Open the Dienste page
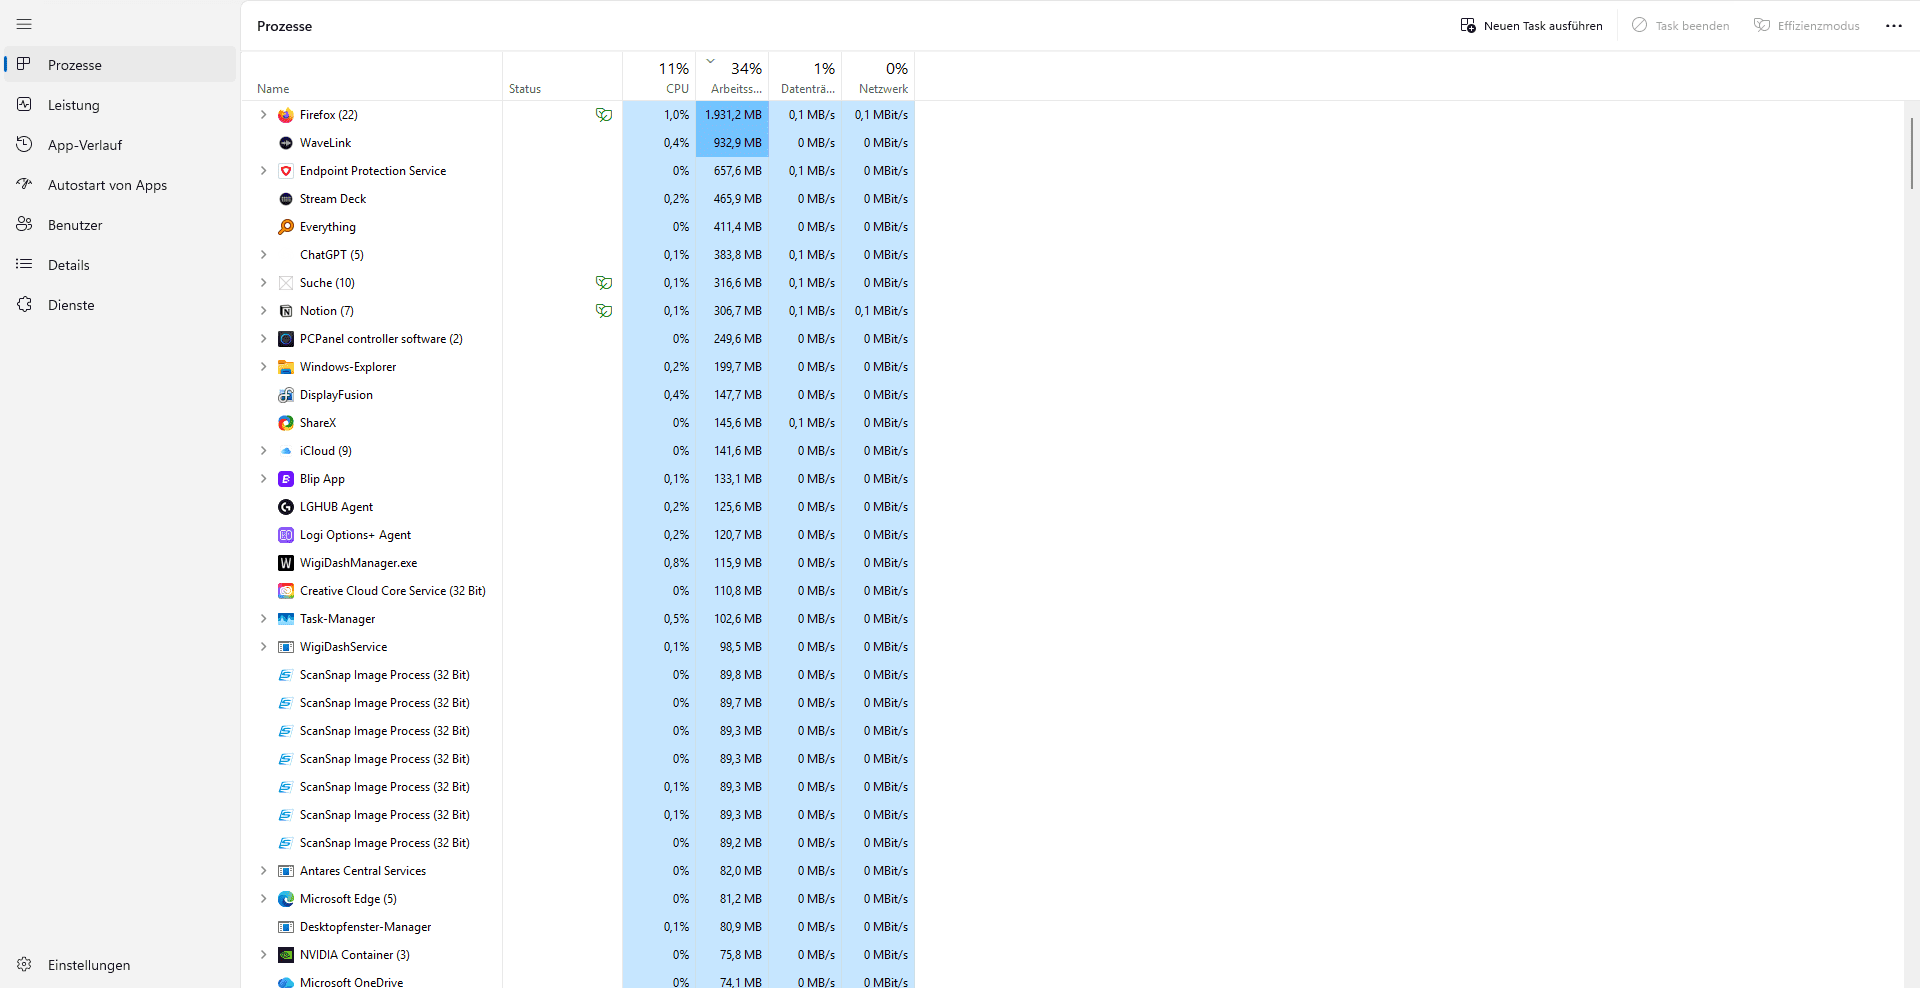Viewport: 1920px width, 988px height. point(120,305)
